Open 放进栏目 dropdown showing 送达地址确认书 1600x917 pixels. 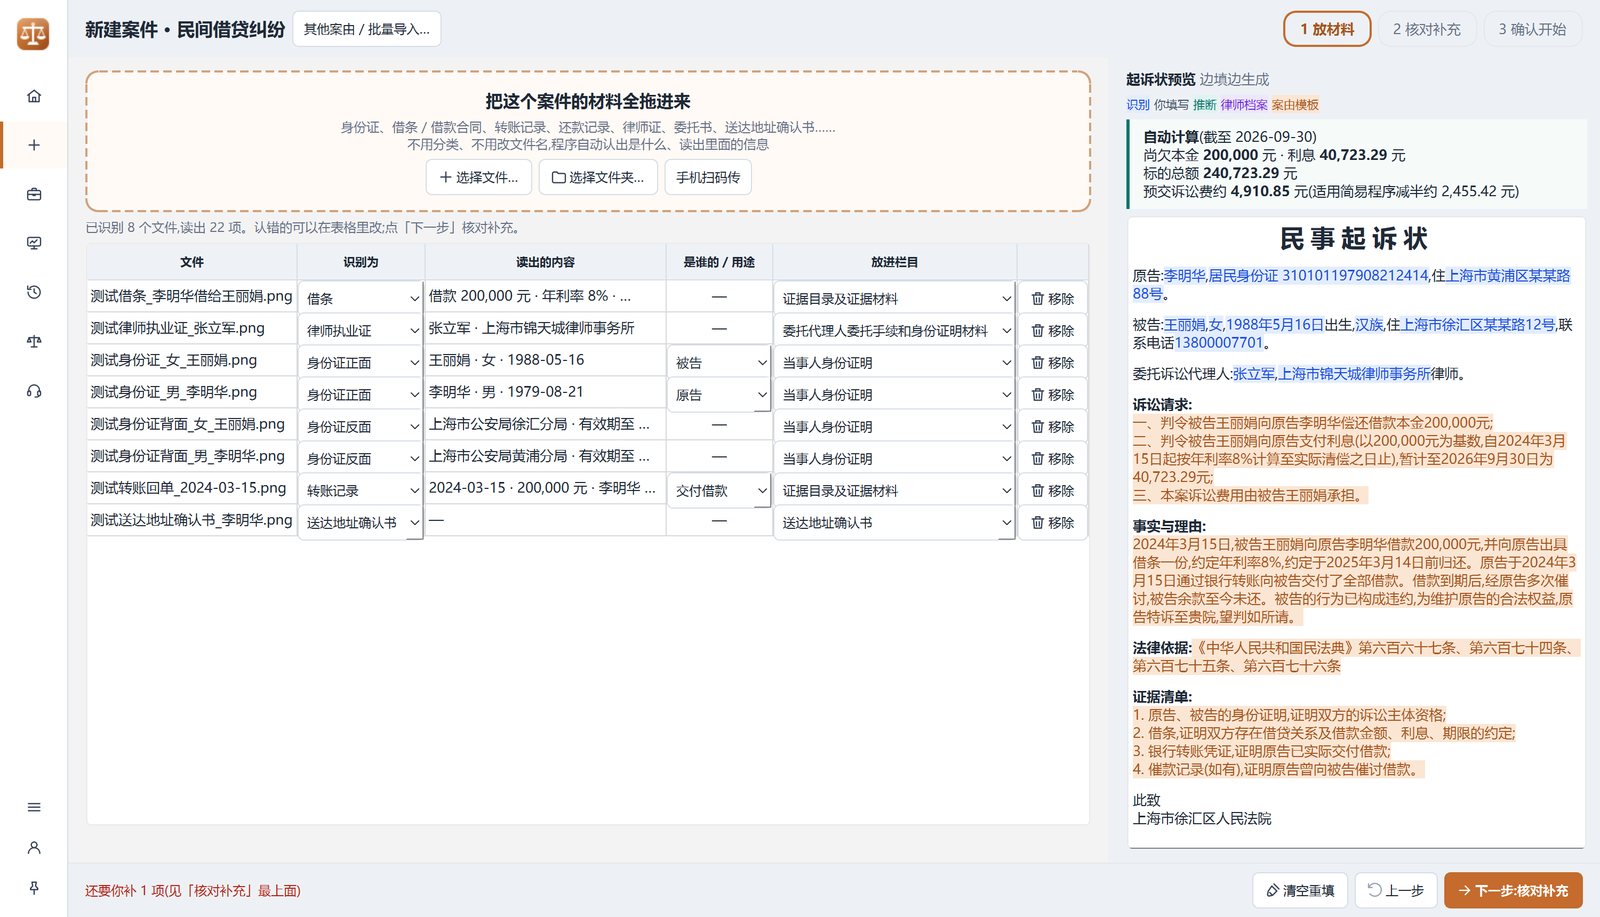click(895, 522)
